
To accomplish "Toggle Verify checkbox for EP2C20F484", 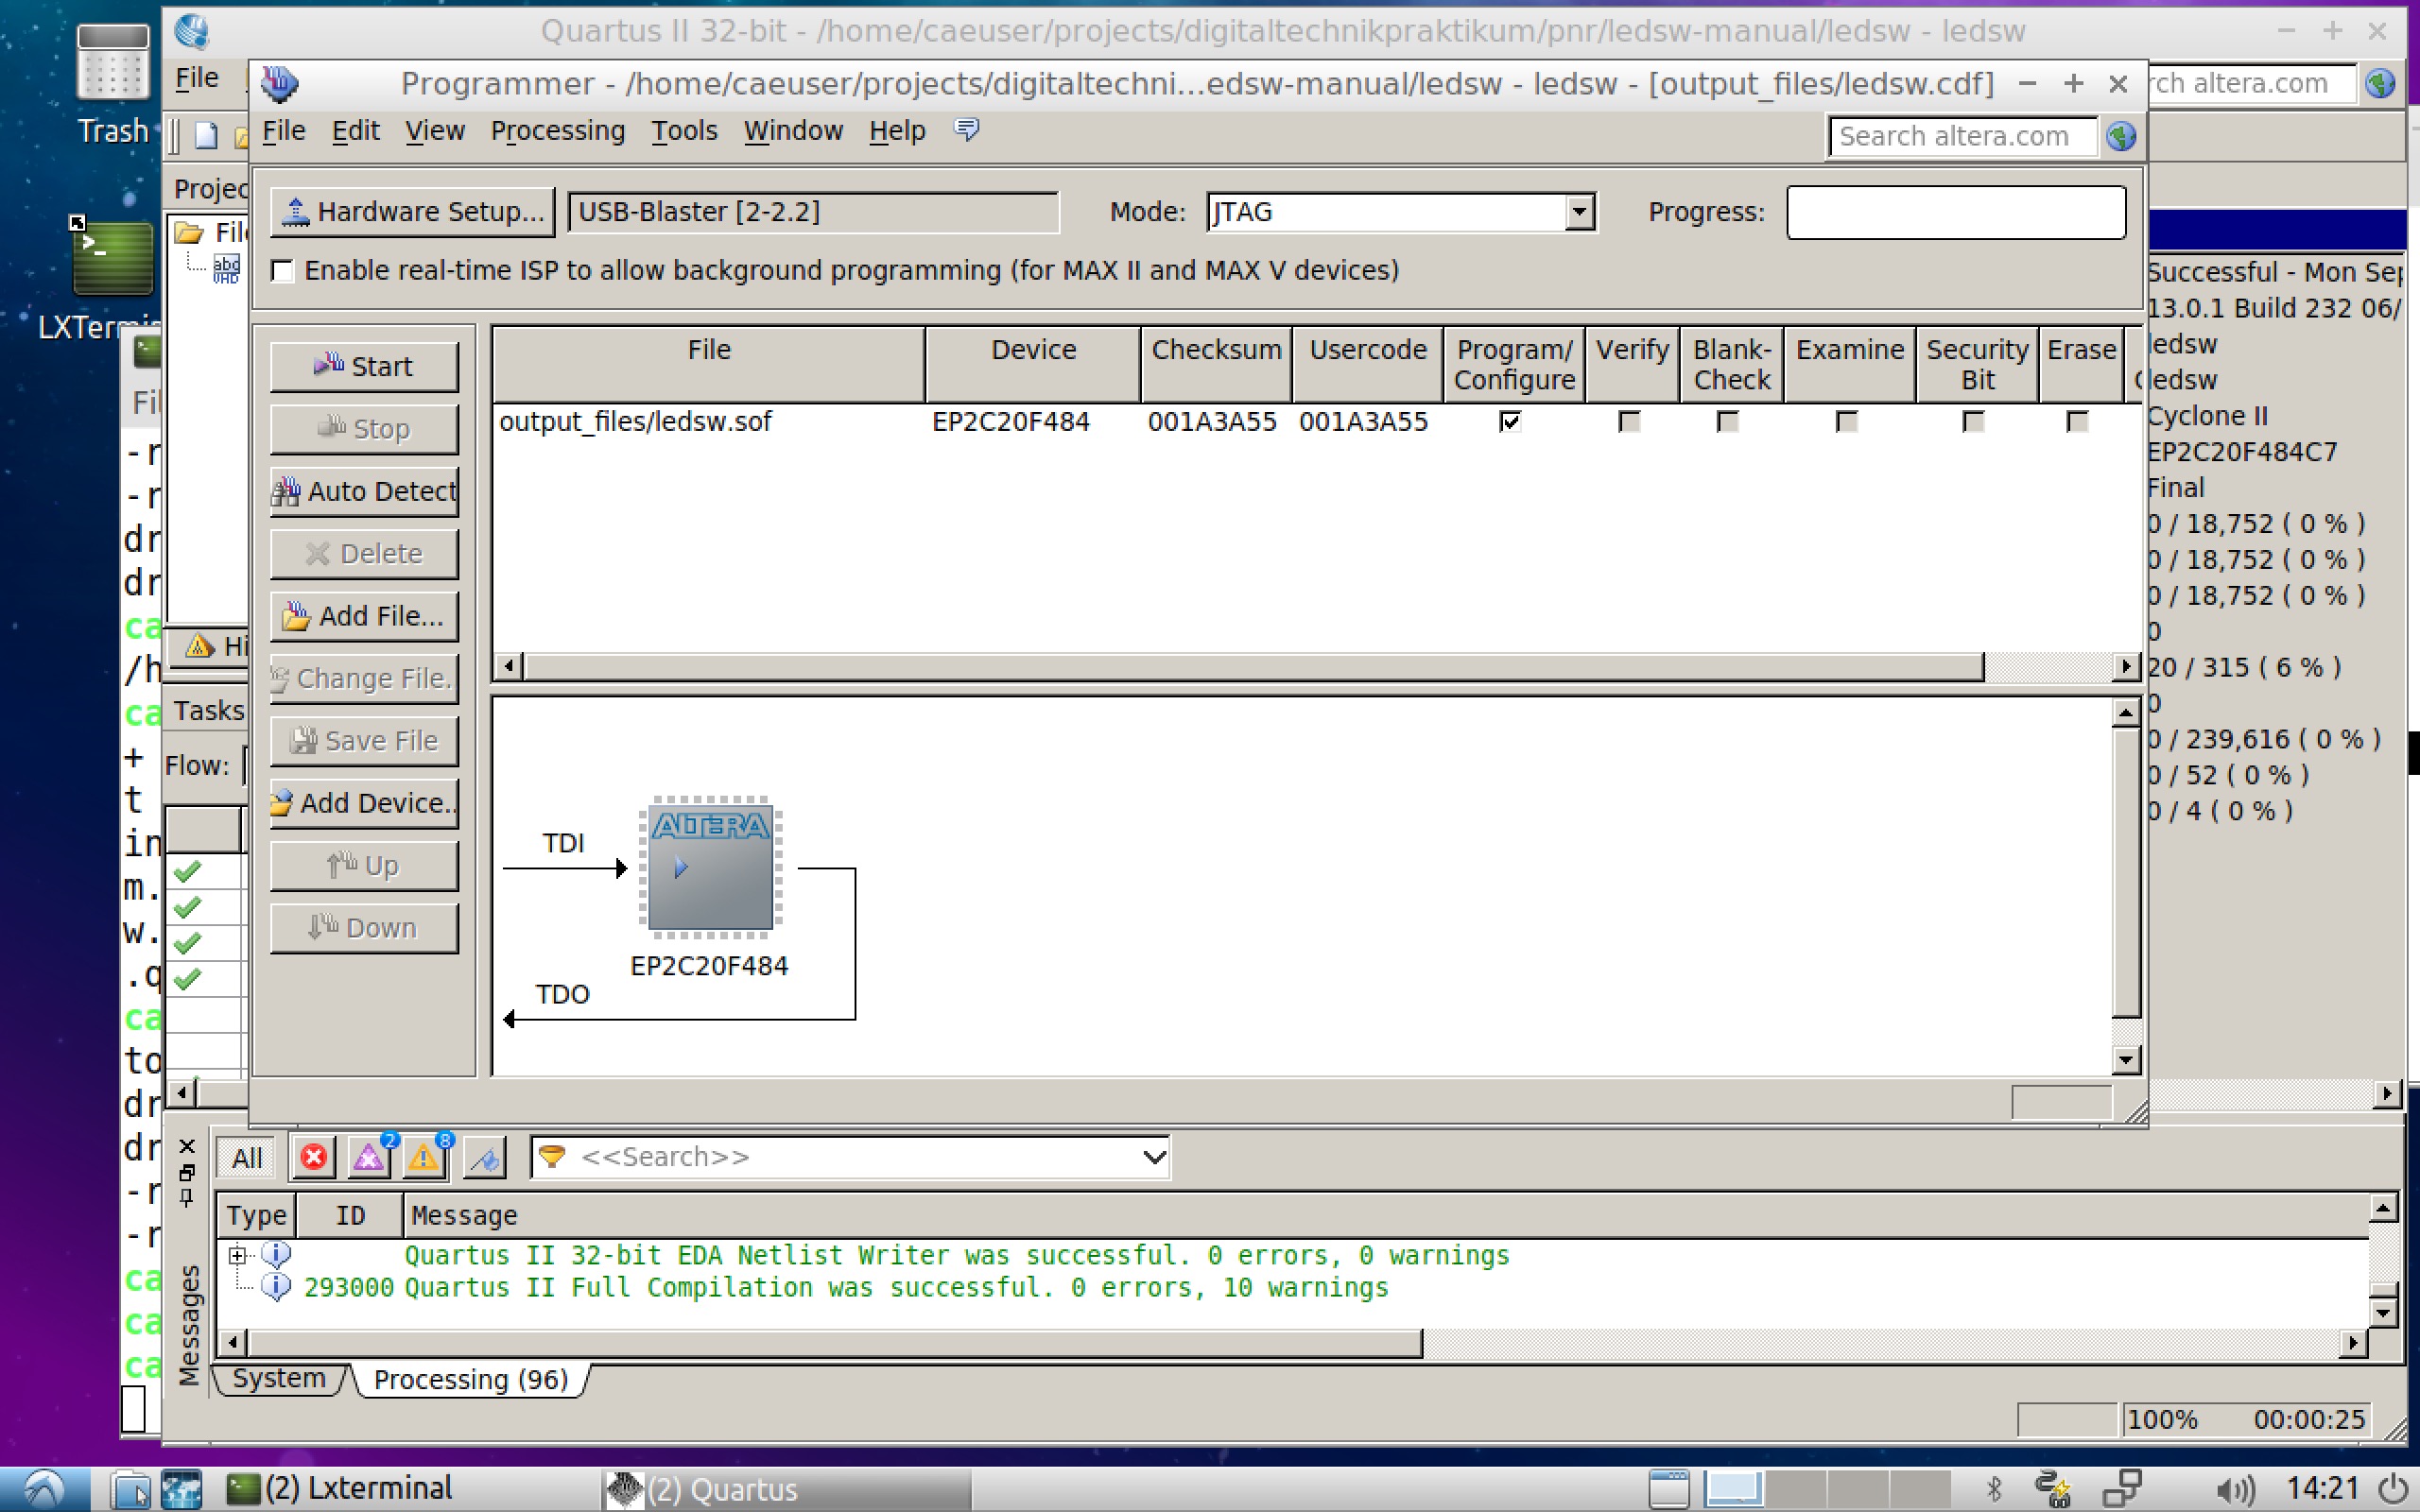I will (1629, 421).
